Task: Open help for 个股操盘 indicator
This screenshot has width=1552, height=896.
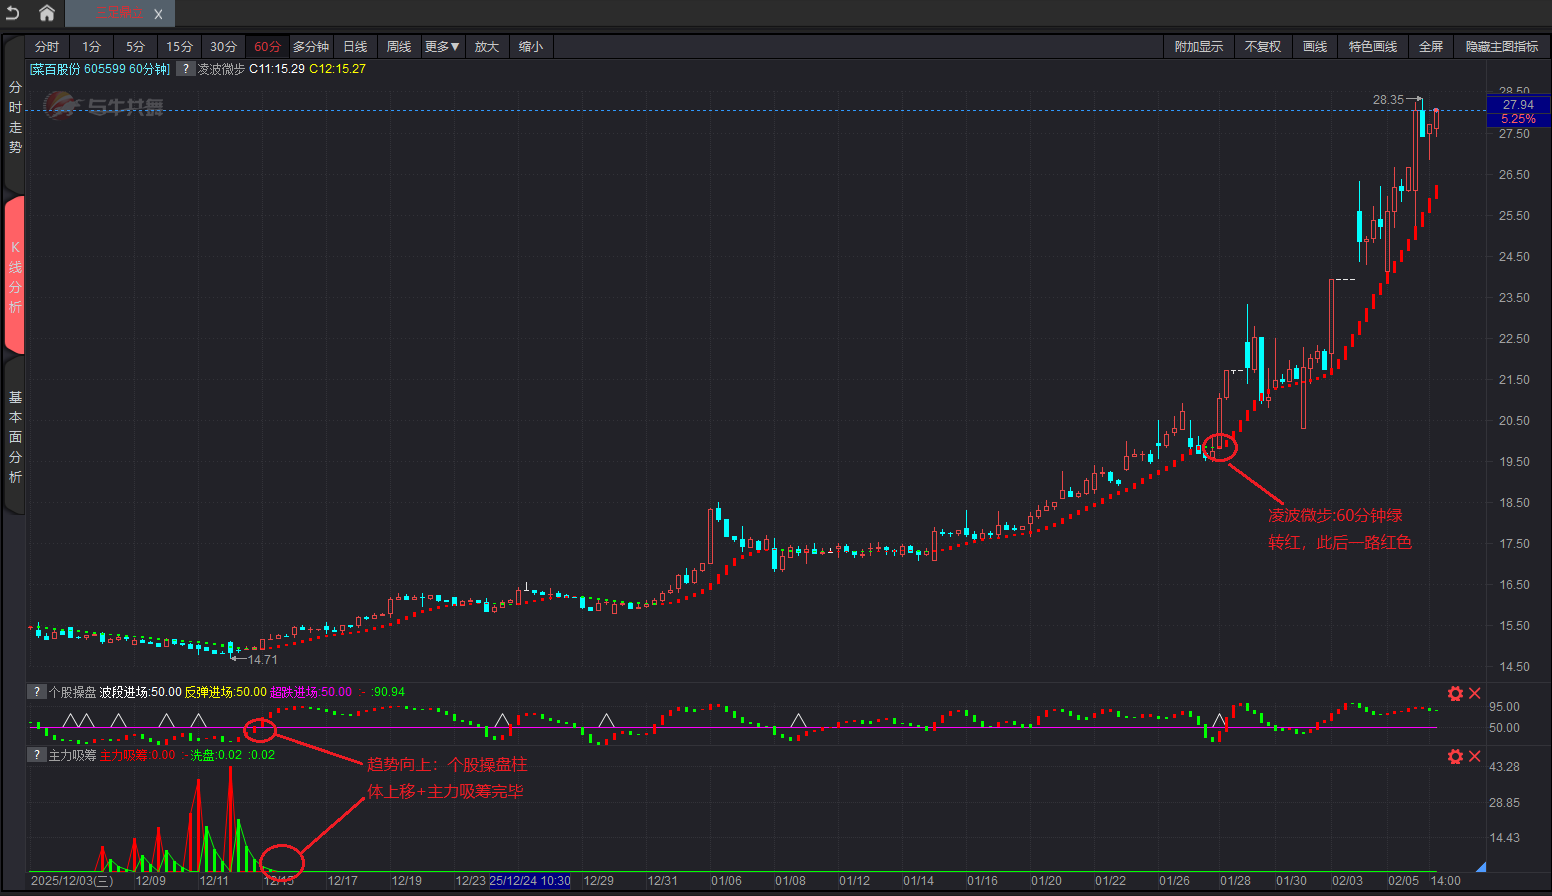Action: (x=37, y=692)
